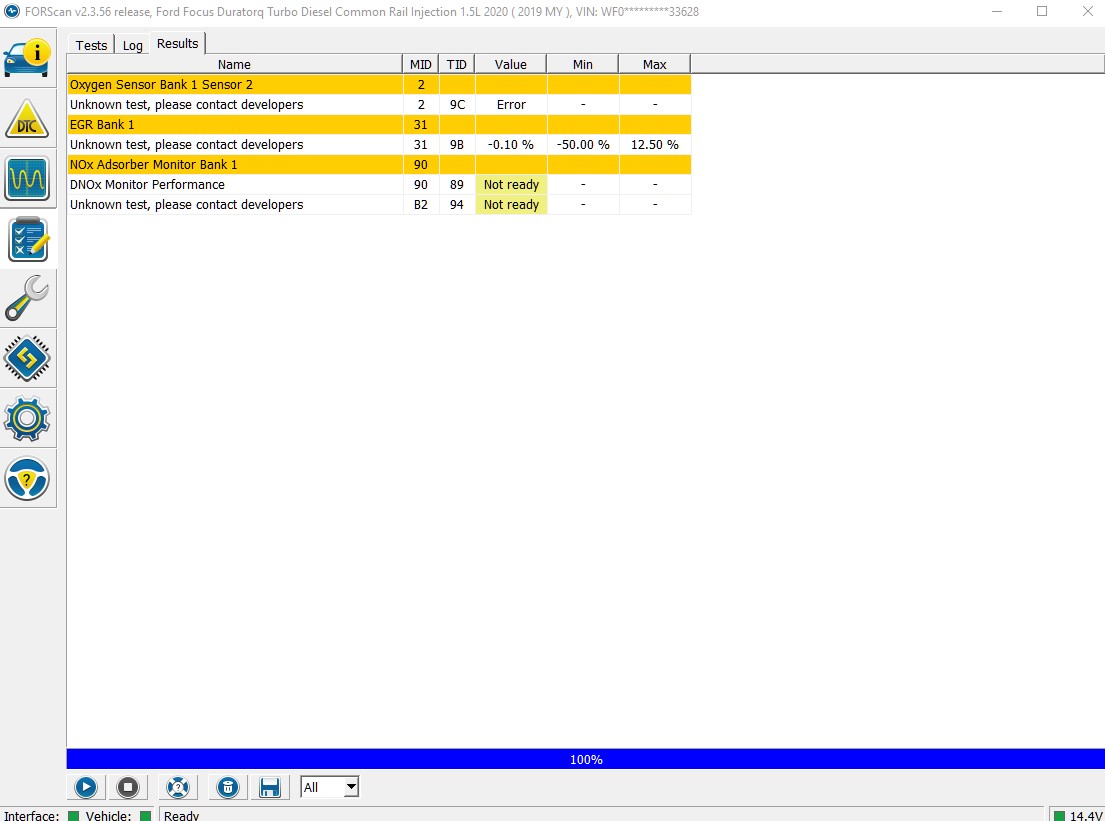Click the blue 100% progress bar
This screenshot has width=1105, height=821.
[x=585, y=759]
